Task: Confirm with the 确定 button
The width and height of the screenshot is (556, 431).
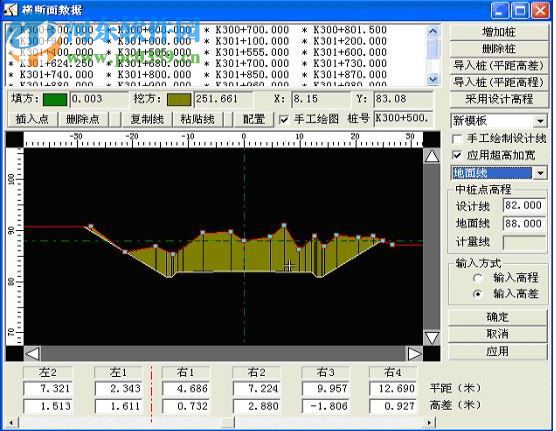Action: point(497,317)
